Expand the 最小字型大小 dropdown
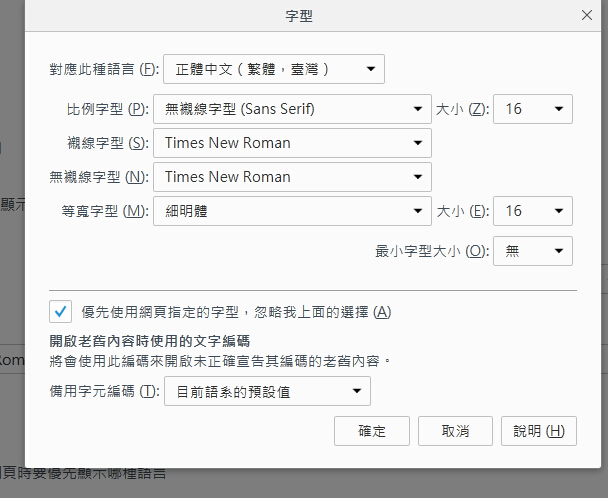Screen dimensions: 608x498 533,251
